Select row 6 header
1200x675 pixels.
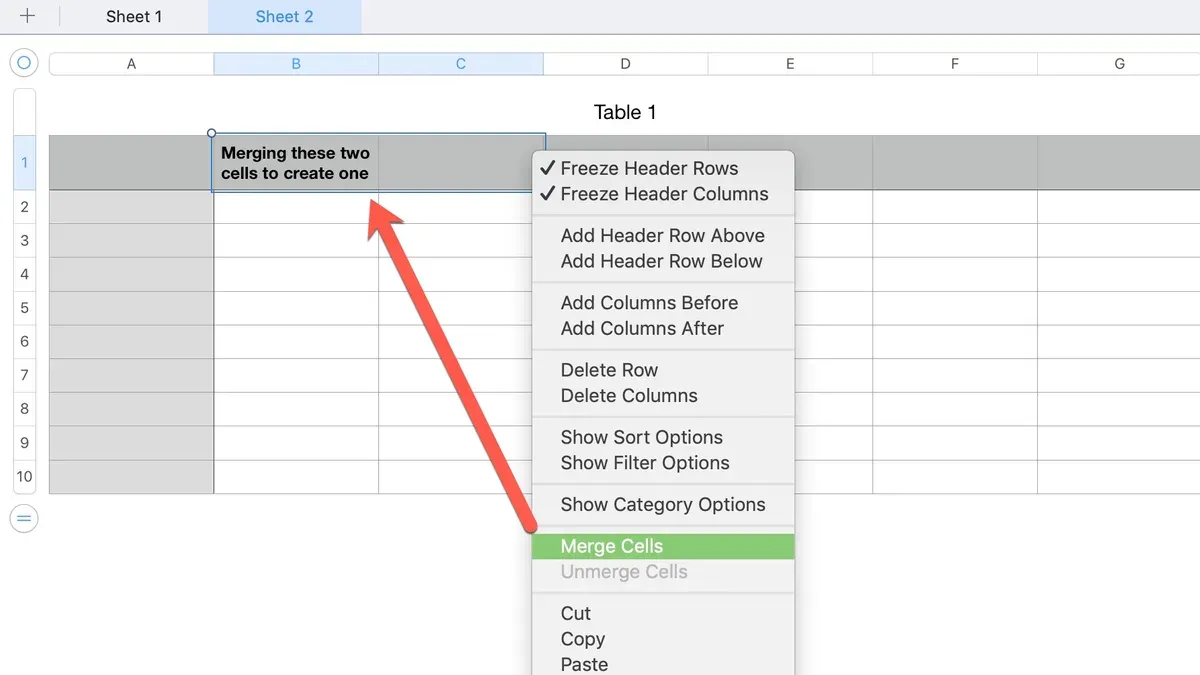click(x=24, y=342)
